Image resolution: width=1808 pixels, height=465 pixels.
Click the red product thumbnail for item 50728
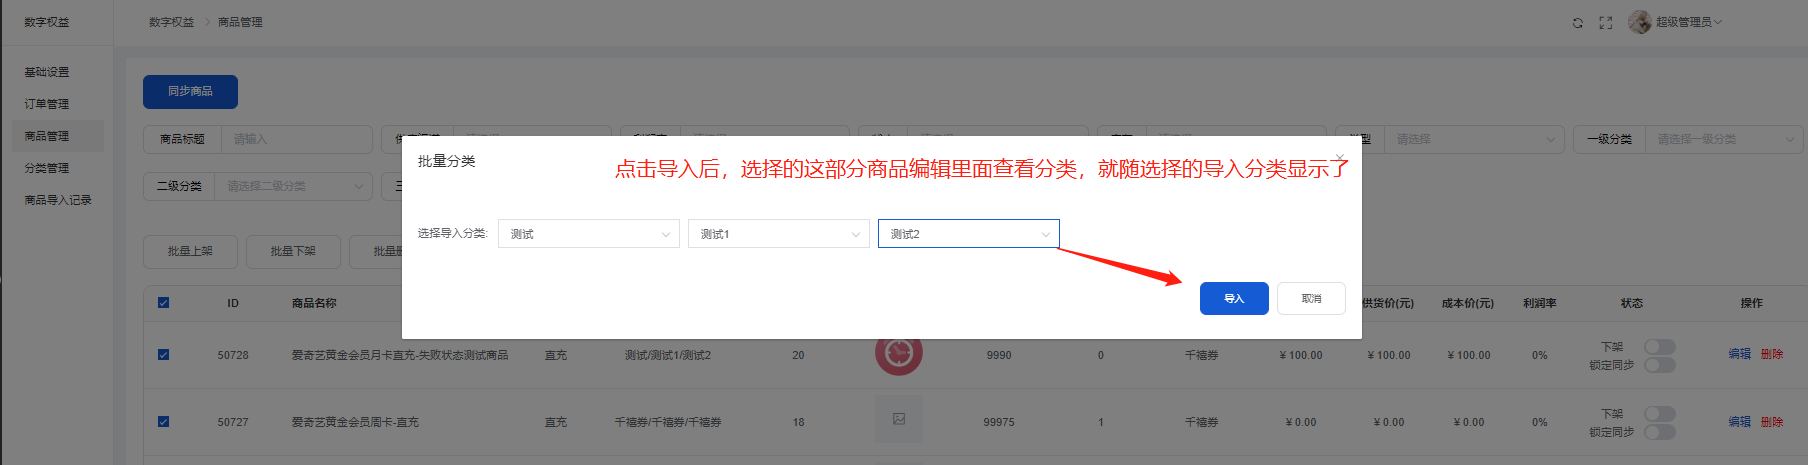click(899, 353)
